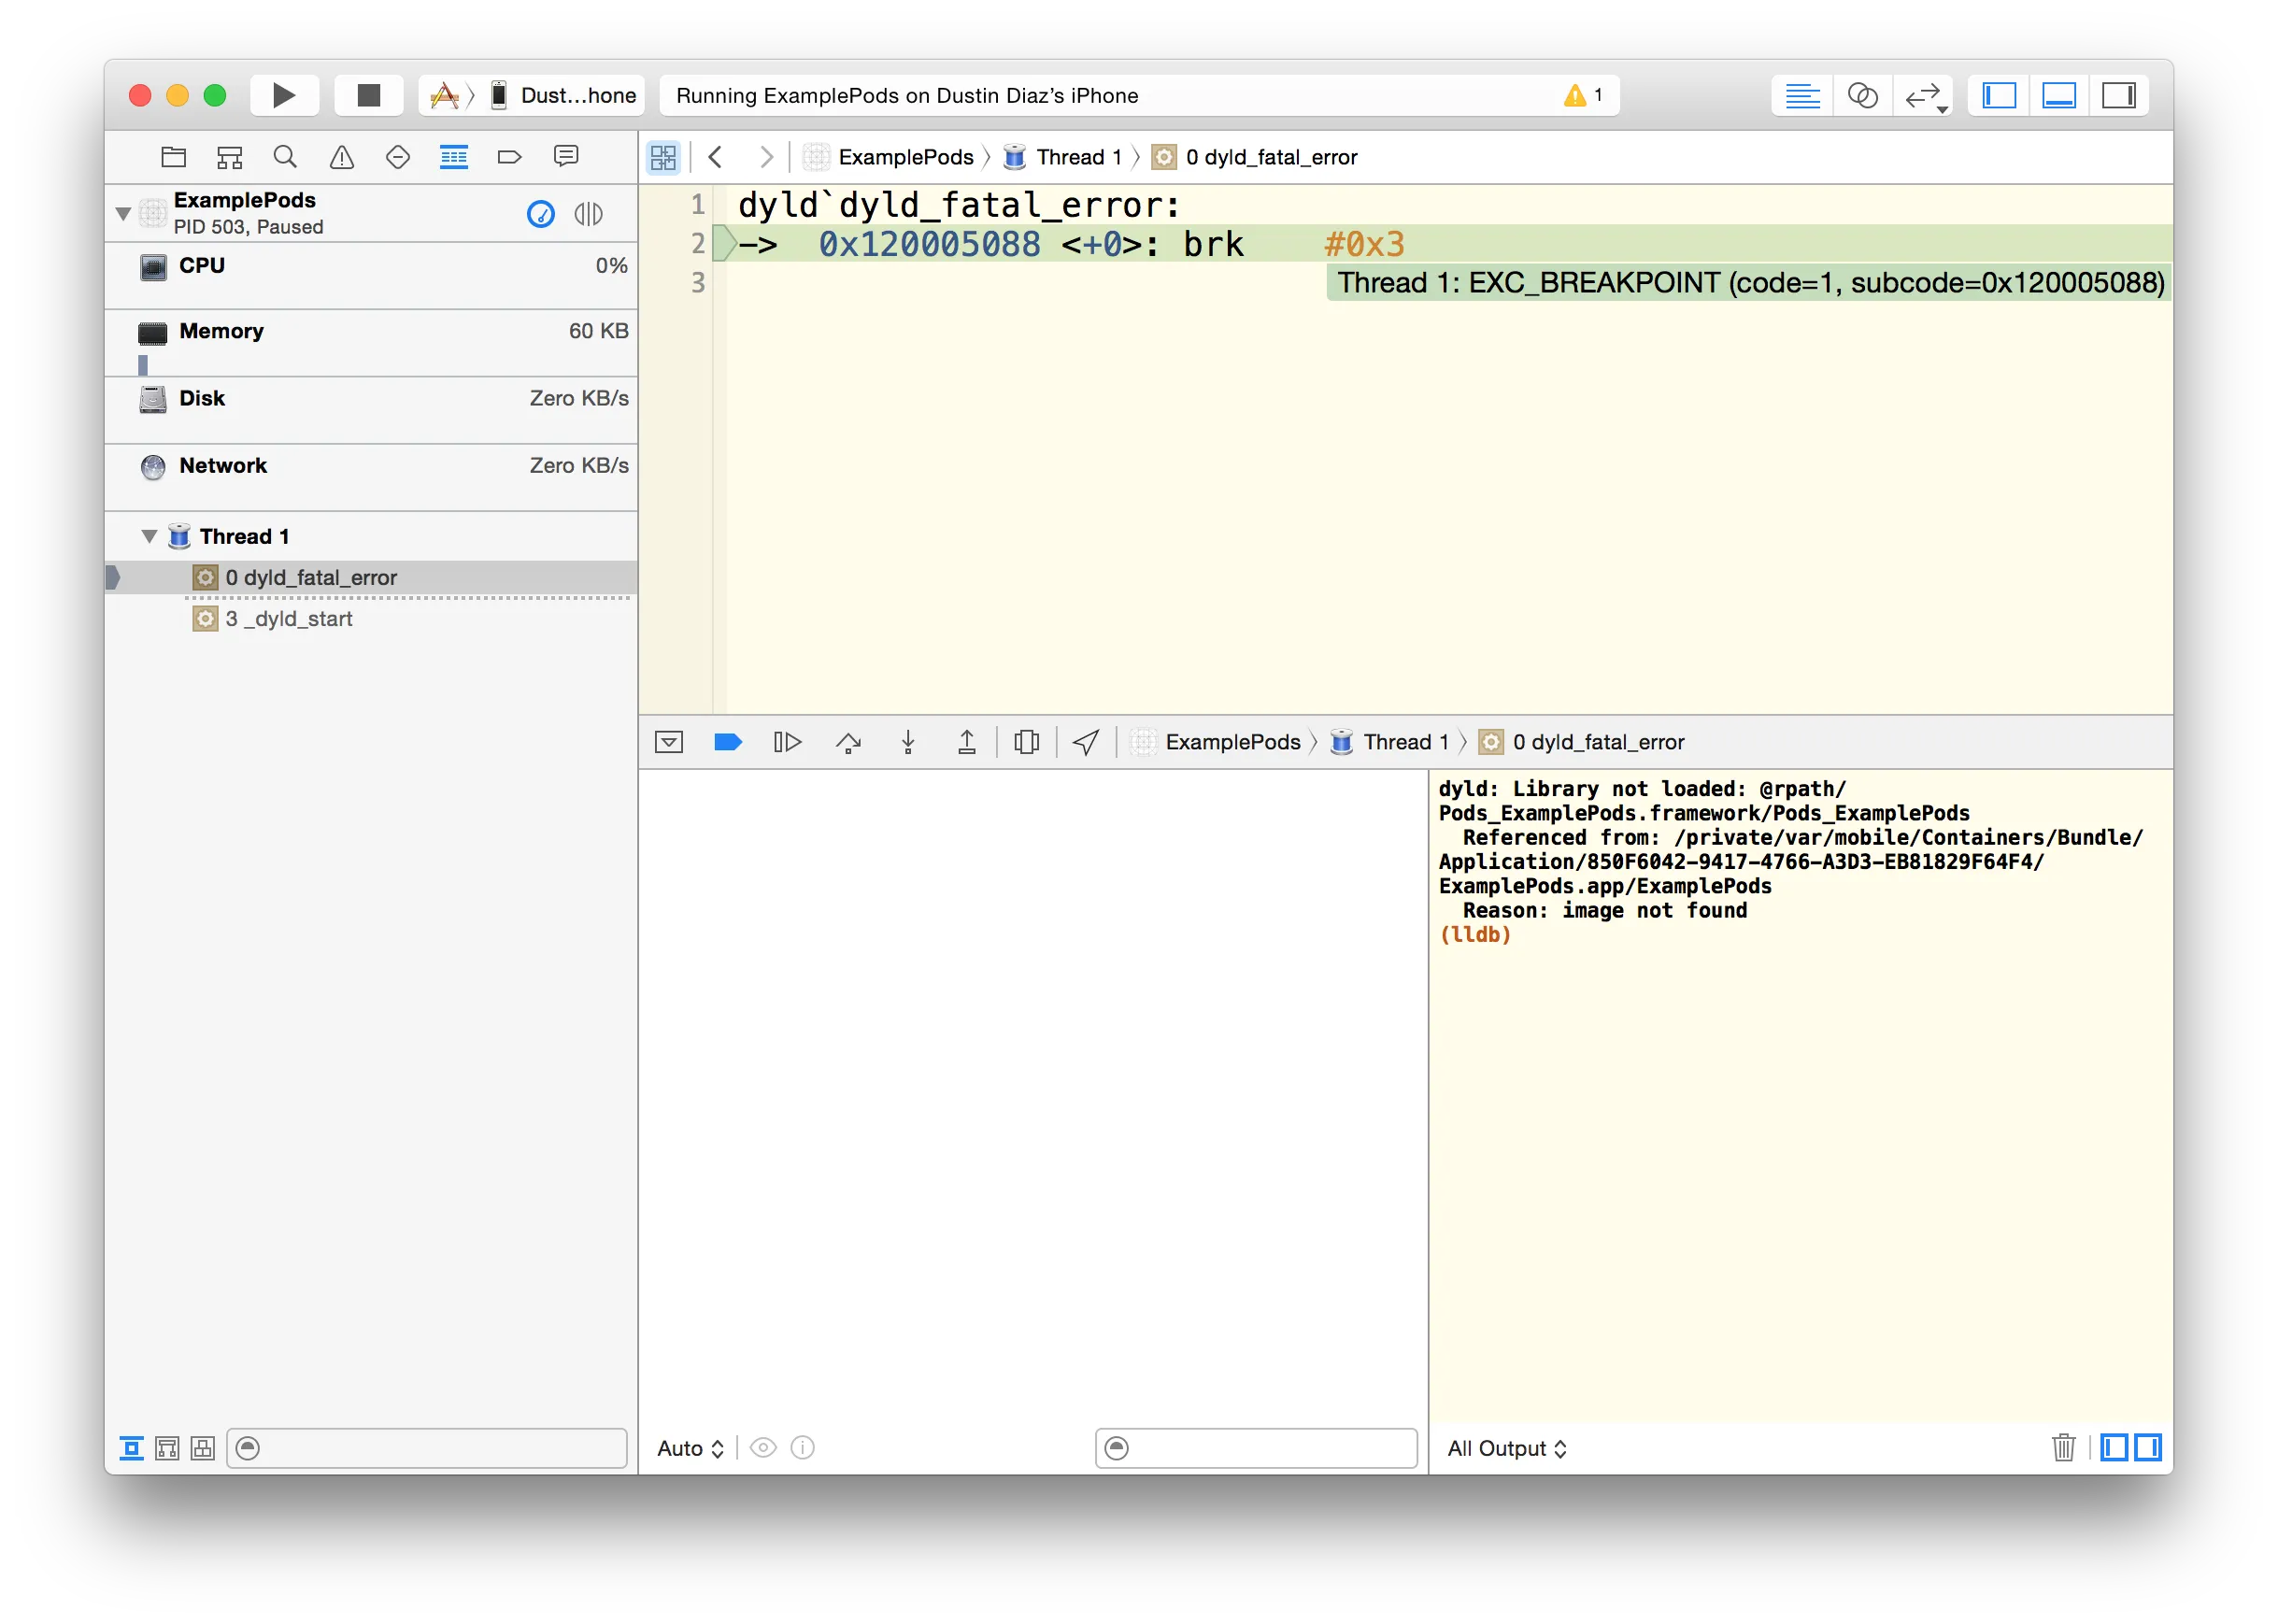Select the 3 _dyld_start stack frame
This screenshot has width=2278, height=1624.
coord(289,619)
